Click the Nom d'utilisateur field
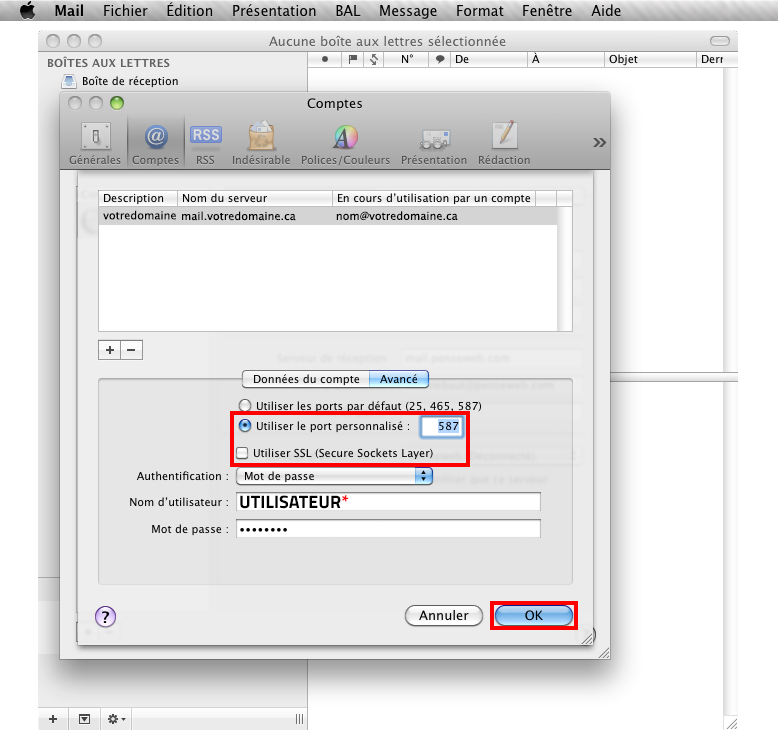This screenshot has width=778, height=732. [x=388, y=502]
